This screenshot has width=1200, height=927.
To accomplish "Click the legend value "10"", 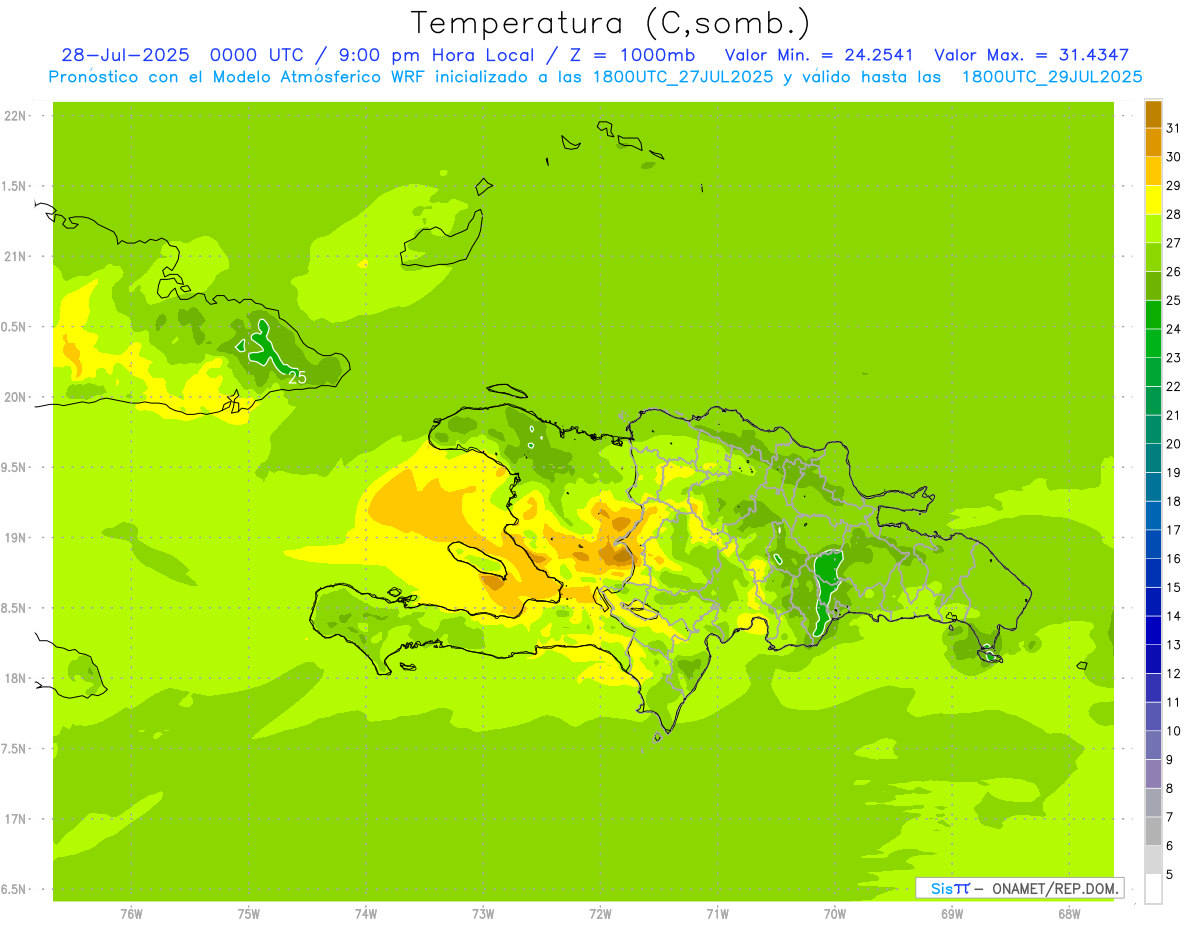I will [x=1173, y=731].
